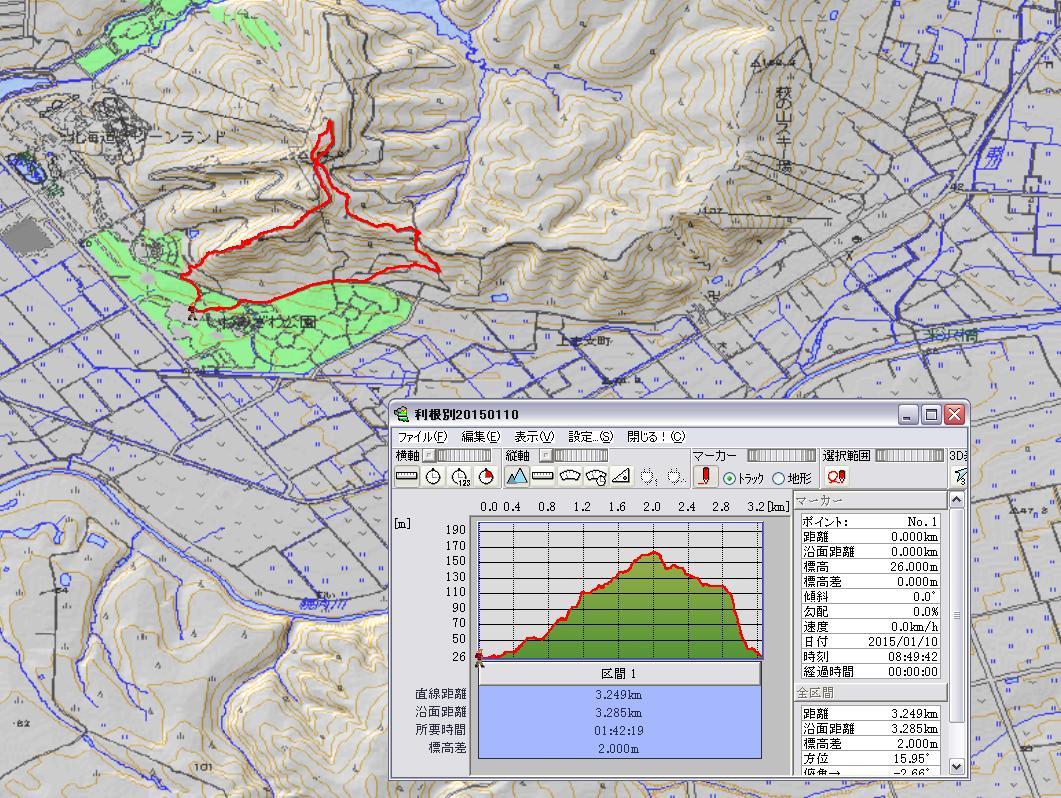Image resolution: width=1061 pixels, height=798 pixels.
Task: Click the 標高差 2.000m row under 全区間
Action: pos(870,744)
